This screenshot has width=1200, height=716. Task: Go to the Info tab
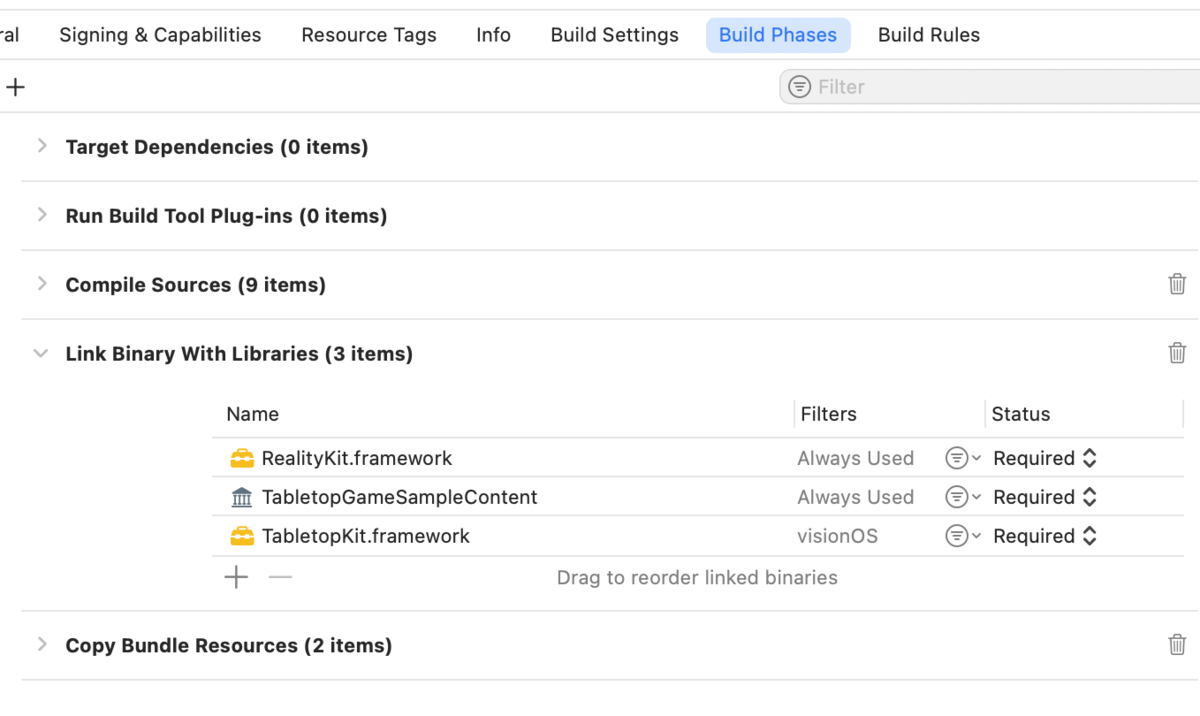point(493,35)
